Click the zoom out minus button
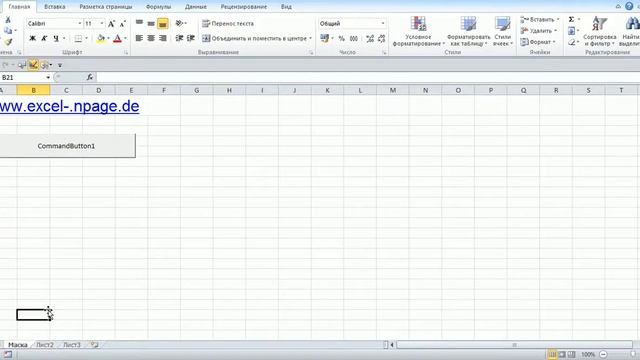 603,354
